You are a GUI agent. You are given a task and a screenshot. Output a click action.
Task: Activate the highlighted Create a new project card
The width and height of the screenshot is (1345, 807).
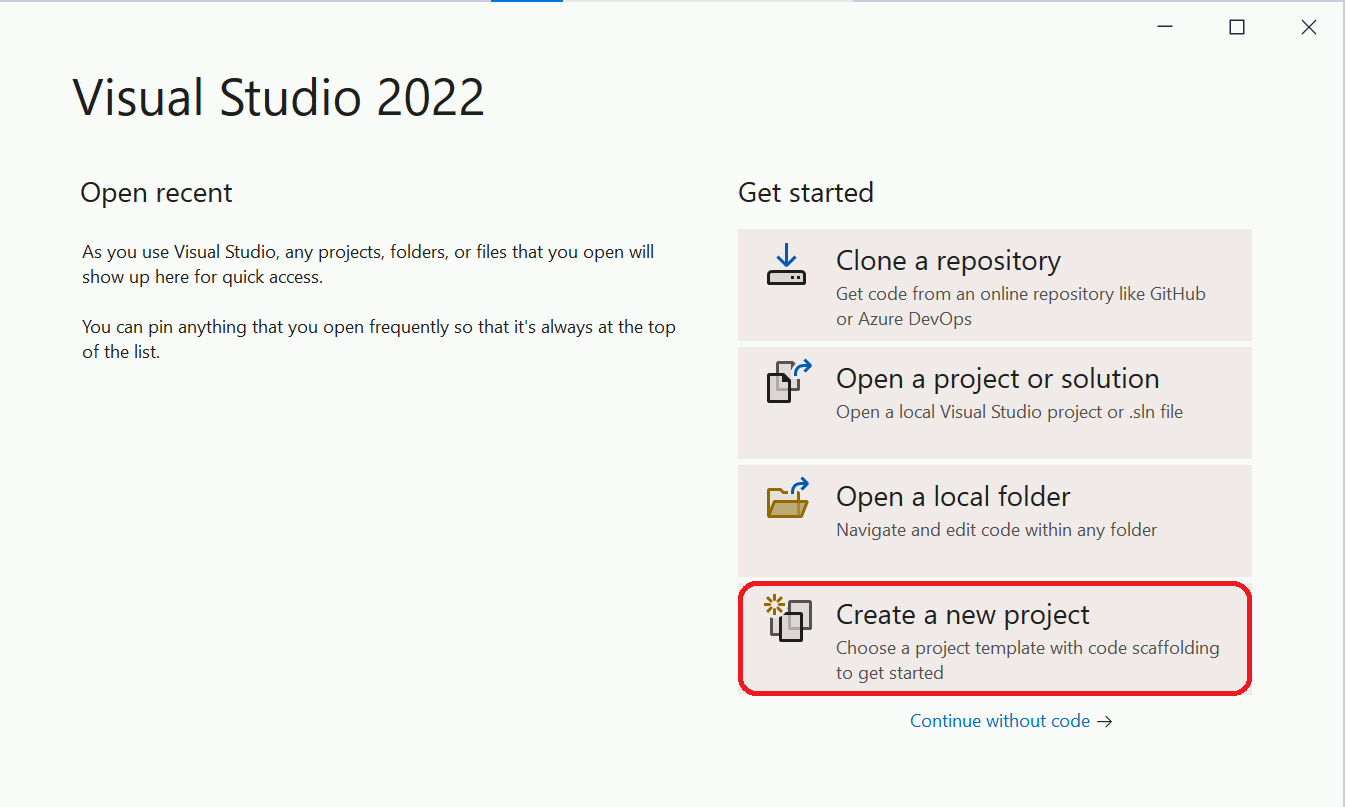994,638
